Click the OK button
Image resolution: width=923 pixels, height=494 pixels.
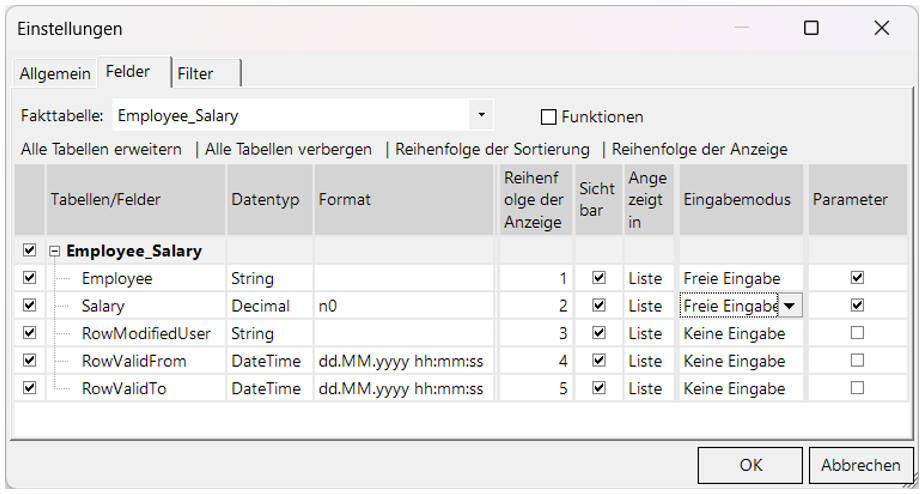[750, 465]
